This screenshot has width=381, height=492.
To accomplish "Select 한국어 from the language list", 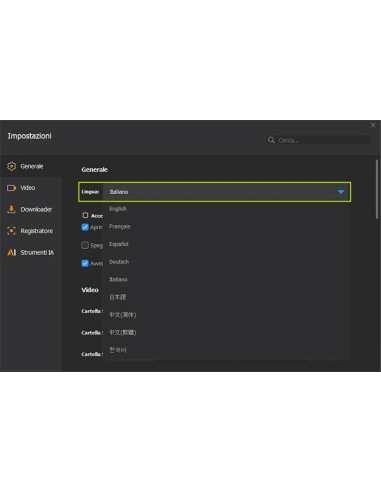I will (x=226, y=350).
